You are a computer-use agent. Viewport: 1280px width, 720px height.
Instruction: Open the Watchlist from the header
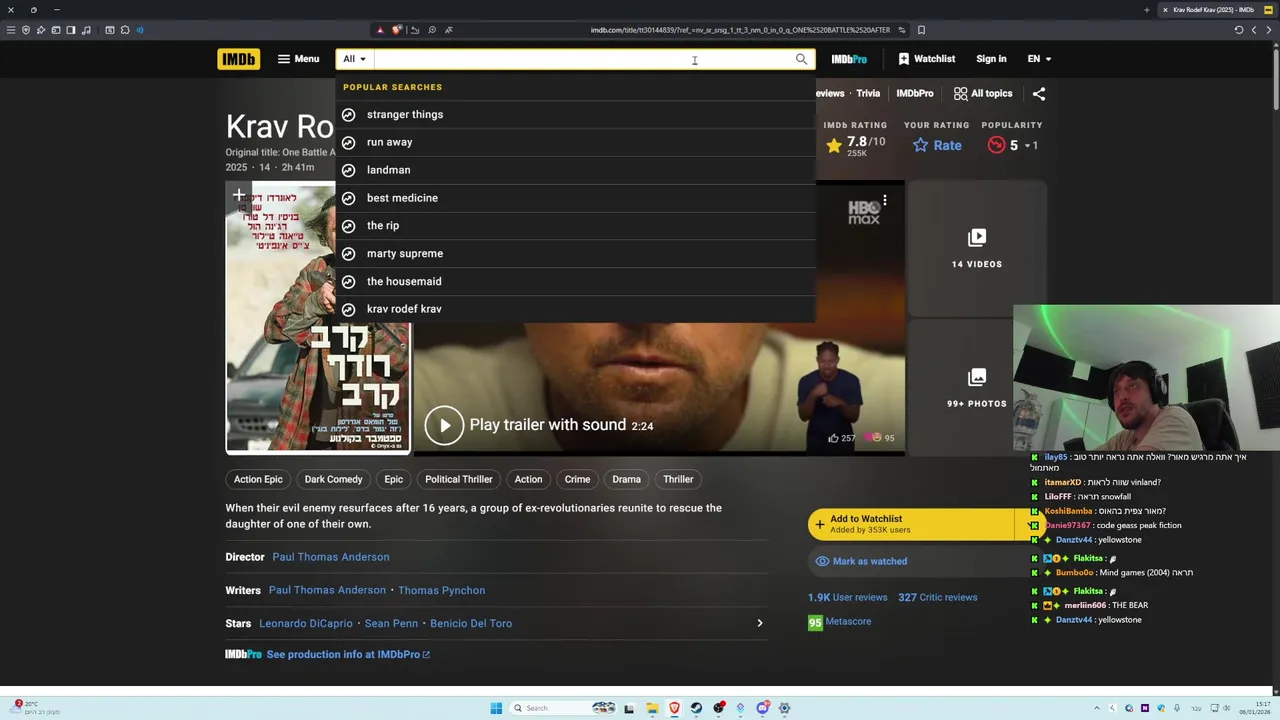(x=926, y=59)
